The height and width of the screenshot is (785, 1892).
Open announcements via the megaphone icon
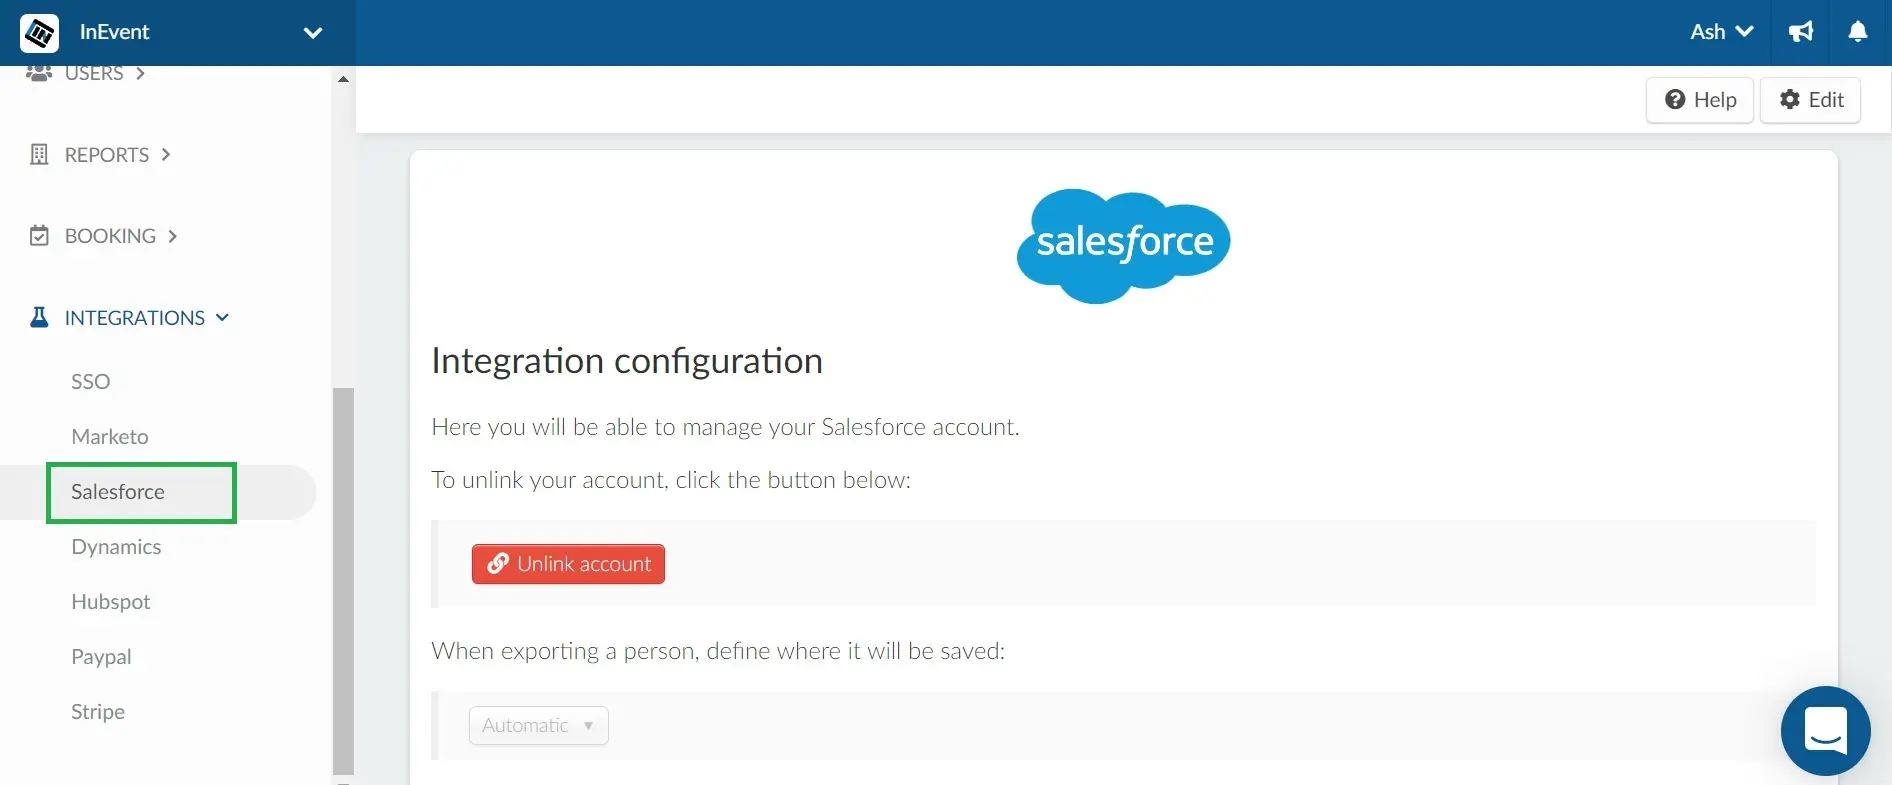coord(1801,32)
